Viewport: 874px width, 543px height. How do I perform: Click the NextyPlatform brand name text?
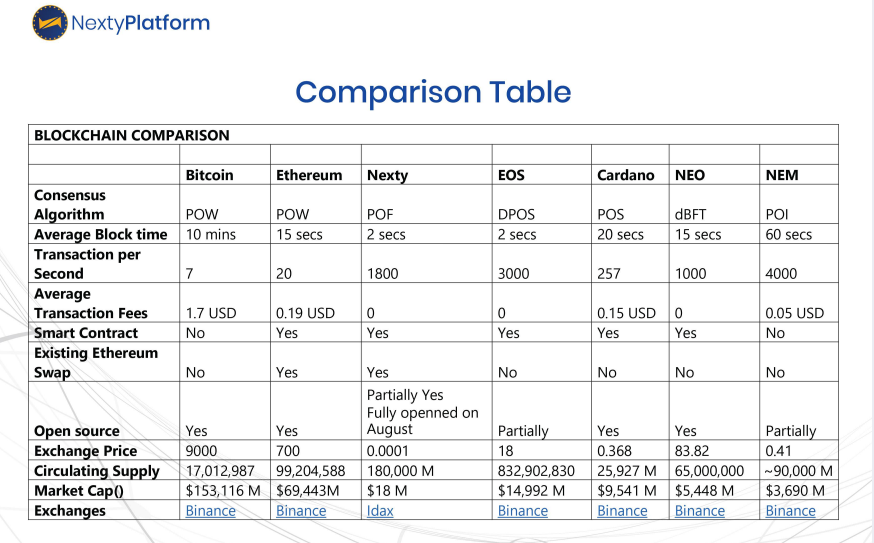pyautogui.click(x=140, y=21)
